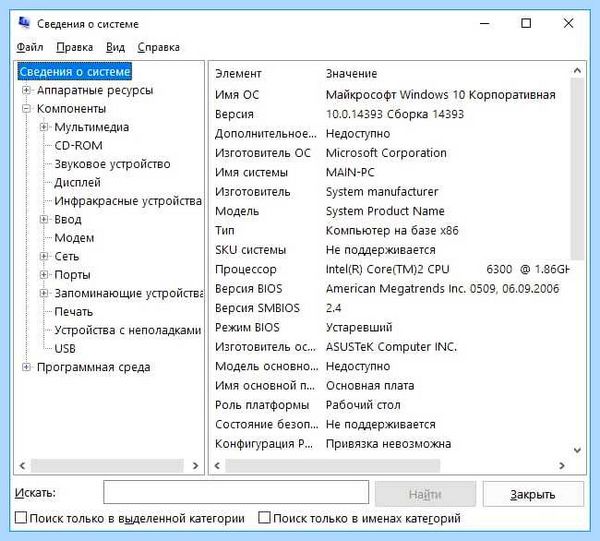
Task: Select the ASUSTeK Computer INC. value
Action: click(x=391, y=347)
